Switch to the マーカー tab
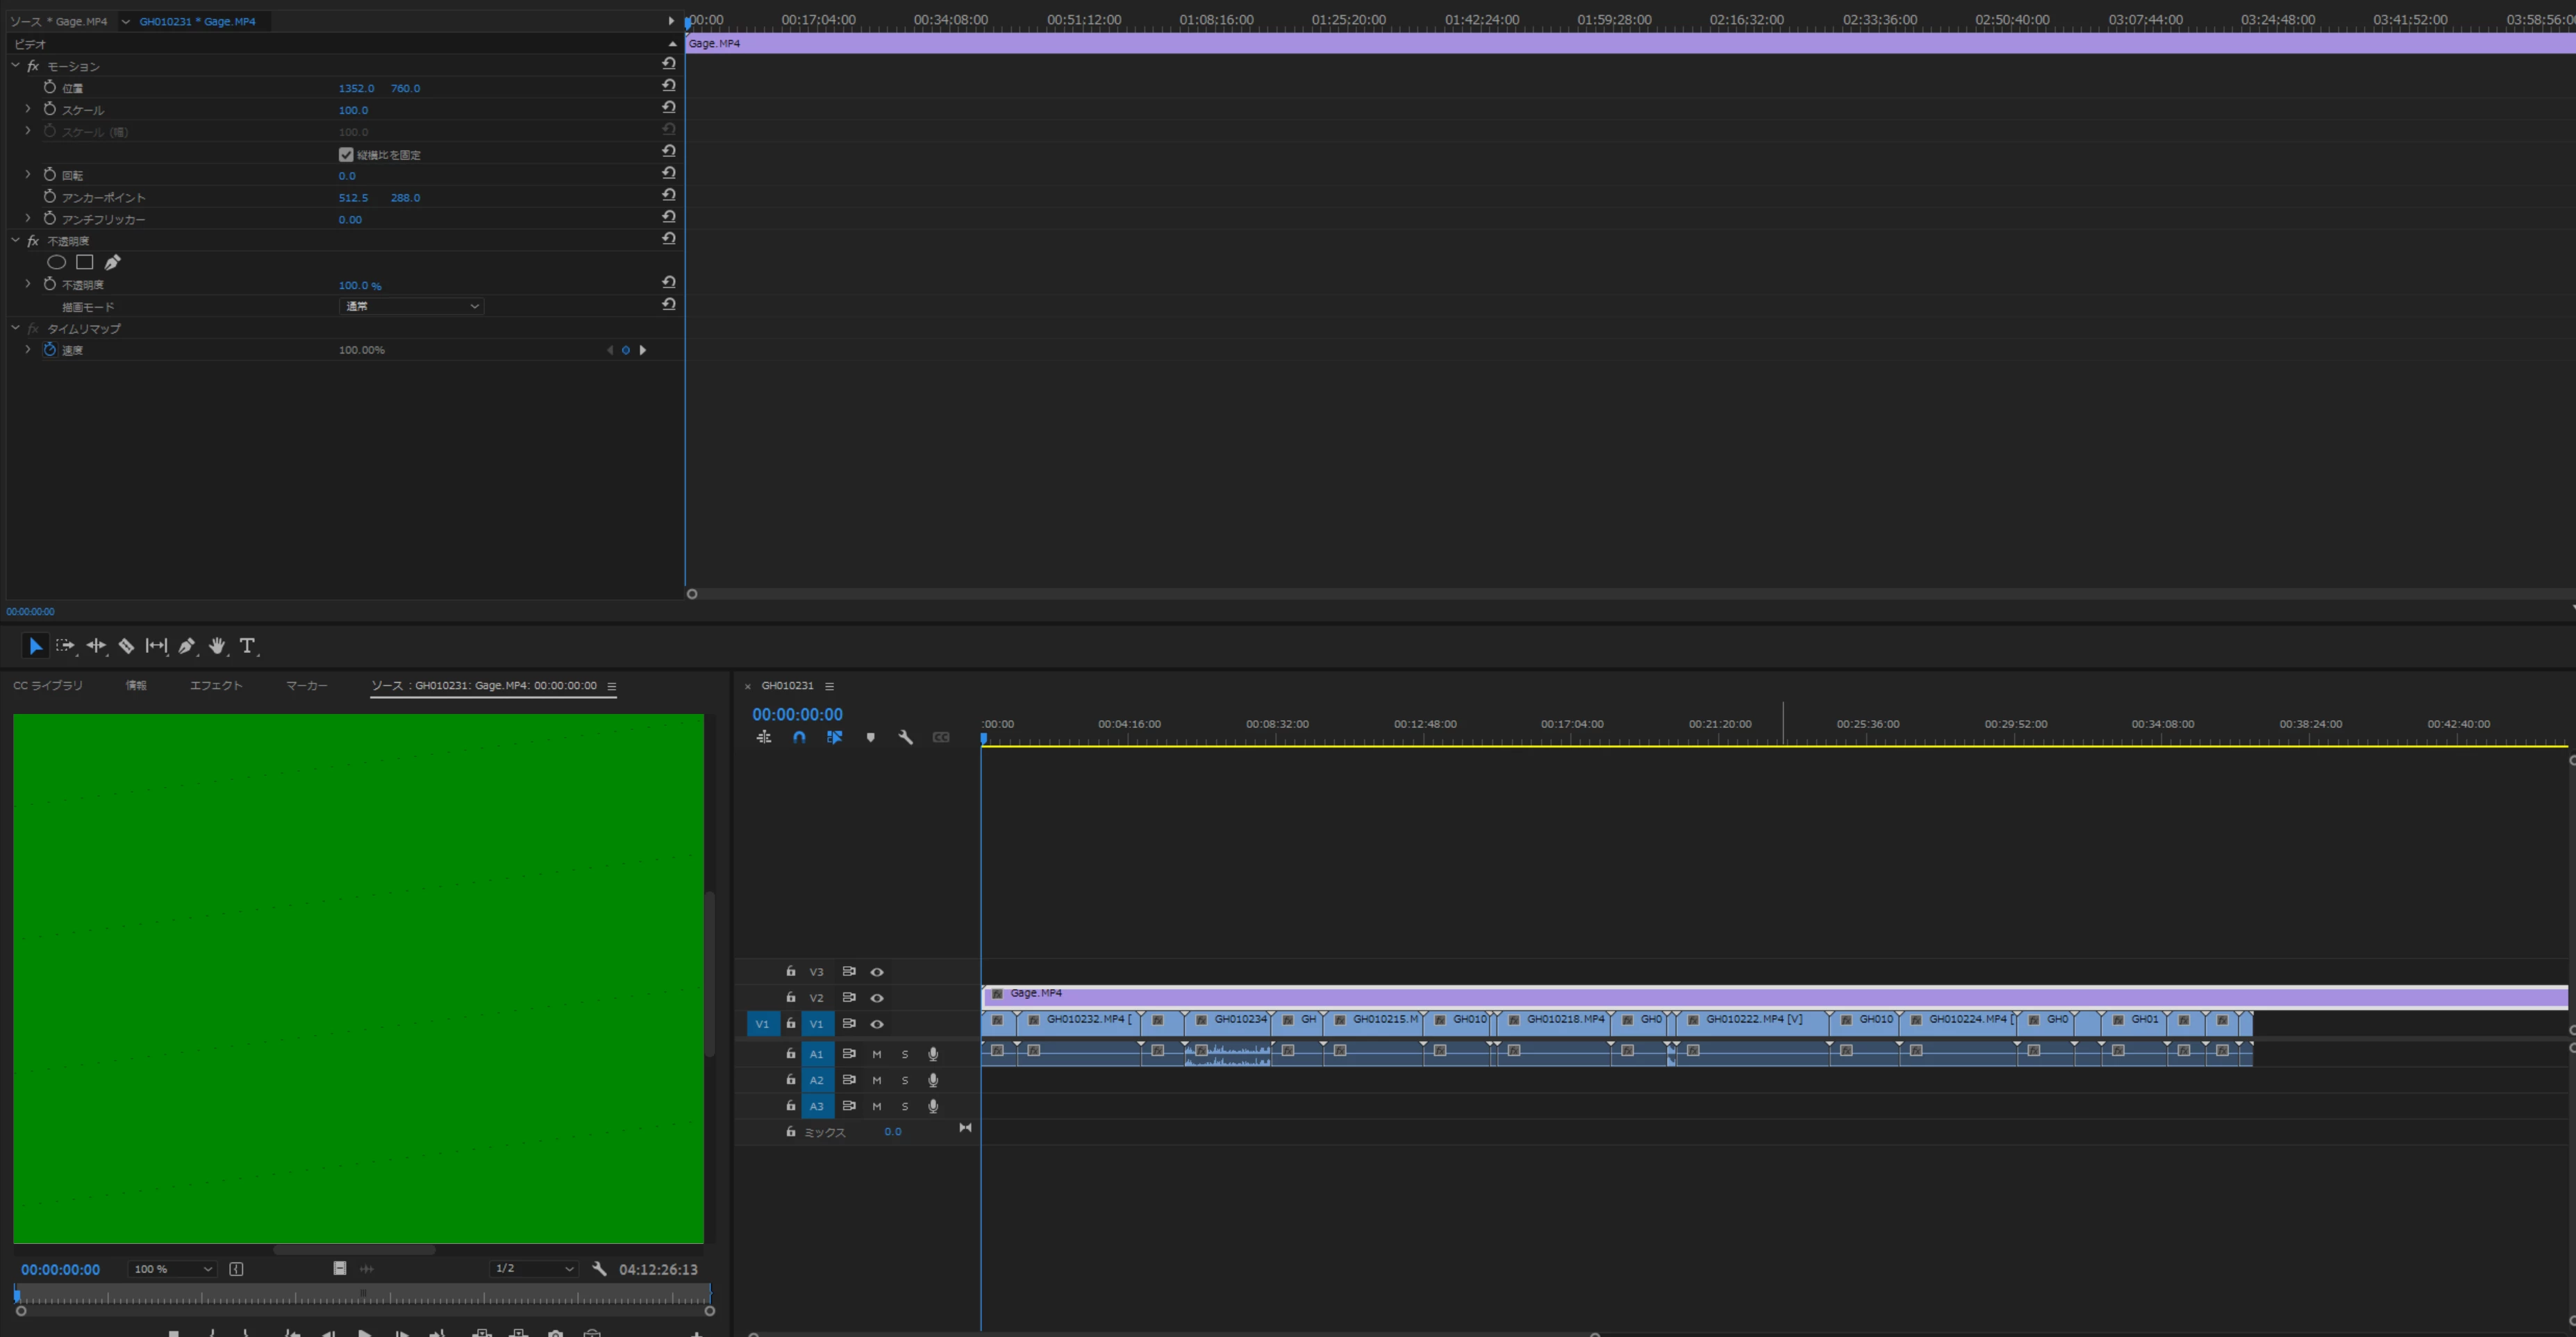2576x1337 pixels. (x=306, y=686)
